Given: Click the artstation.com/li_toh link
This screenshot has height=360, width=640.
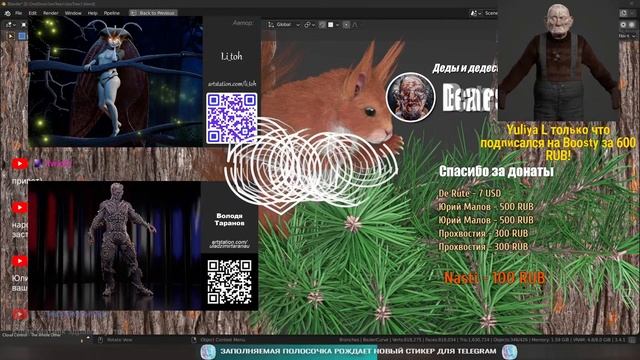Looking at the screenshot, I should [232, 84].
